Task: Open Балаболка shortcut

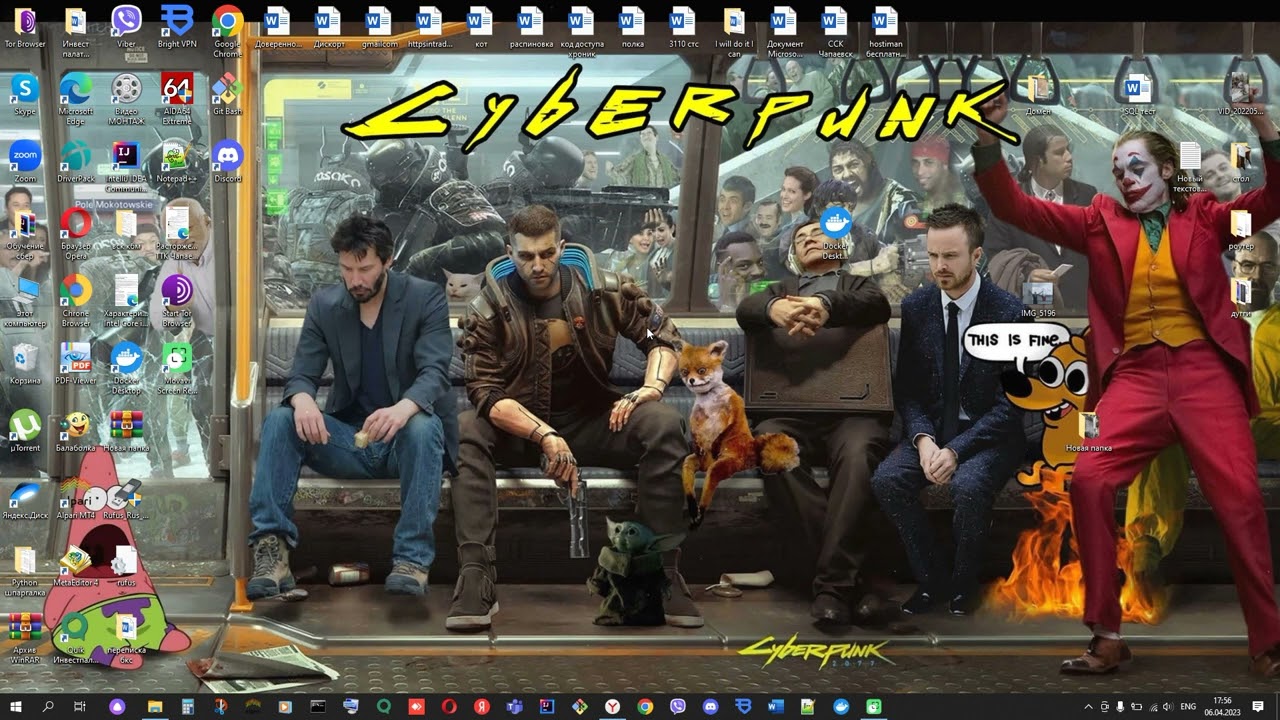Action: click(x=75, y=432)
